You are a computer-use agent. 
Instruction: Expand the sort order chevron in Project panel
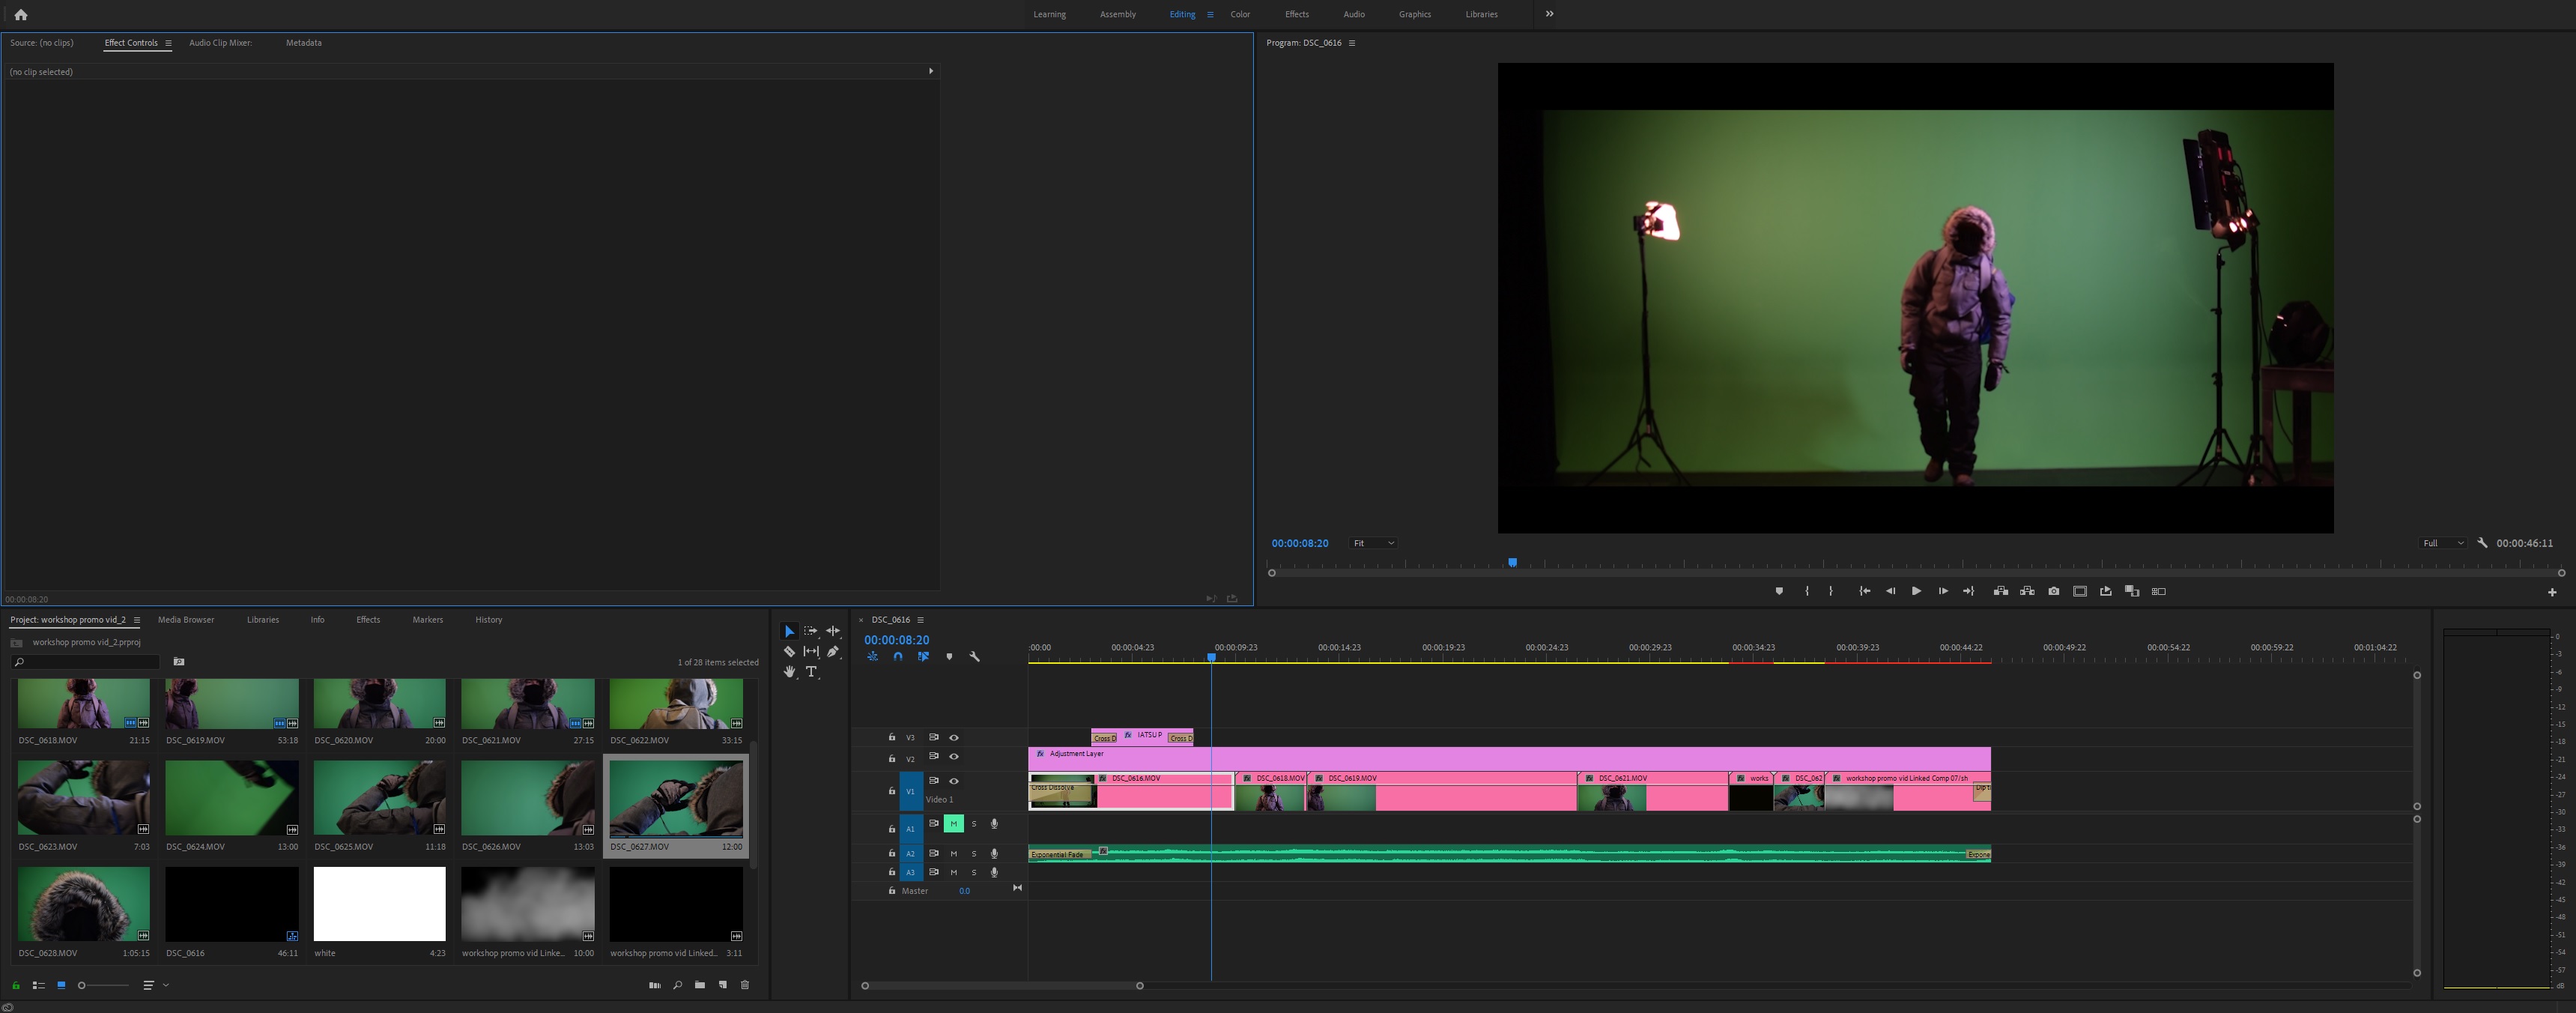[166, 985]
